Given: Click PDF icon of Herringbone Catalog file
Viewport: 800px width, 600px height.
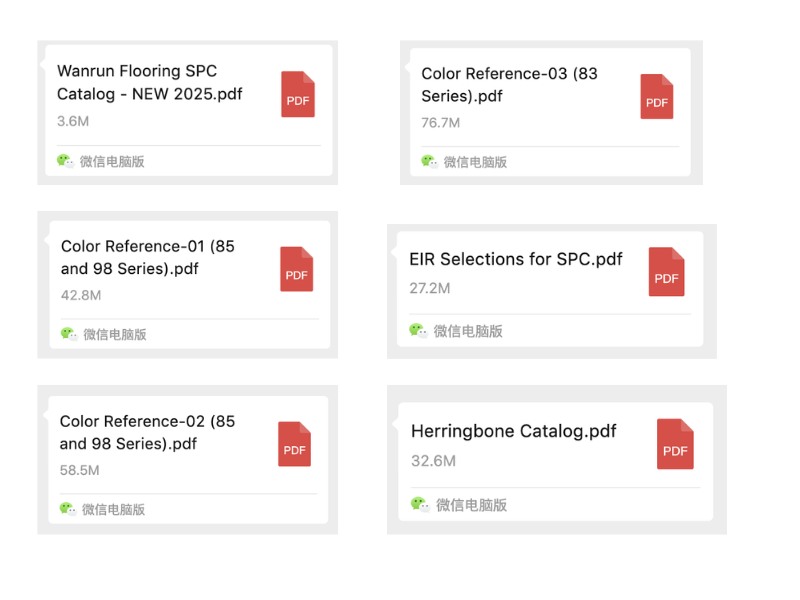Looking at the screenshot, I should click(675, 444).
